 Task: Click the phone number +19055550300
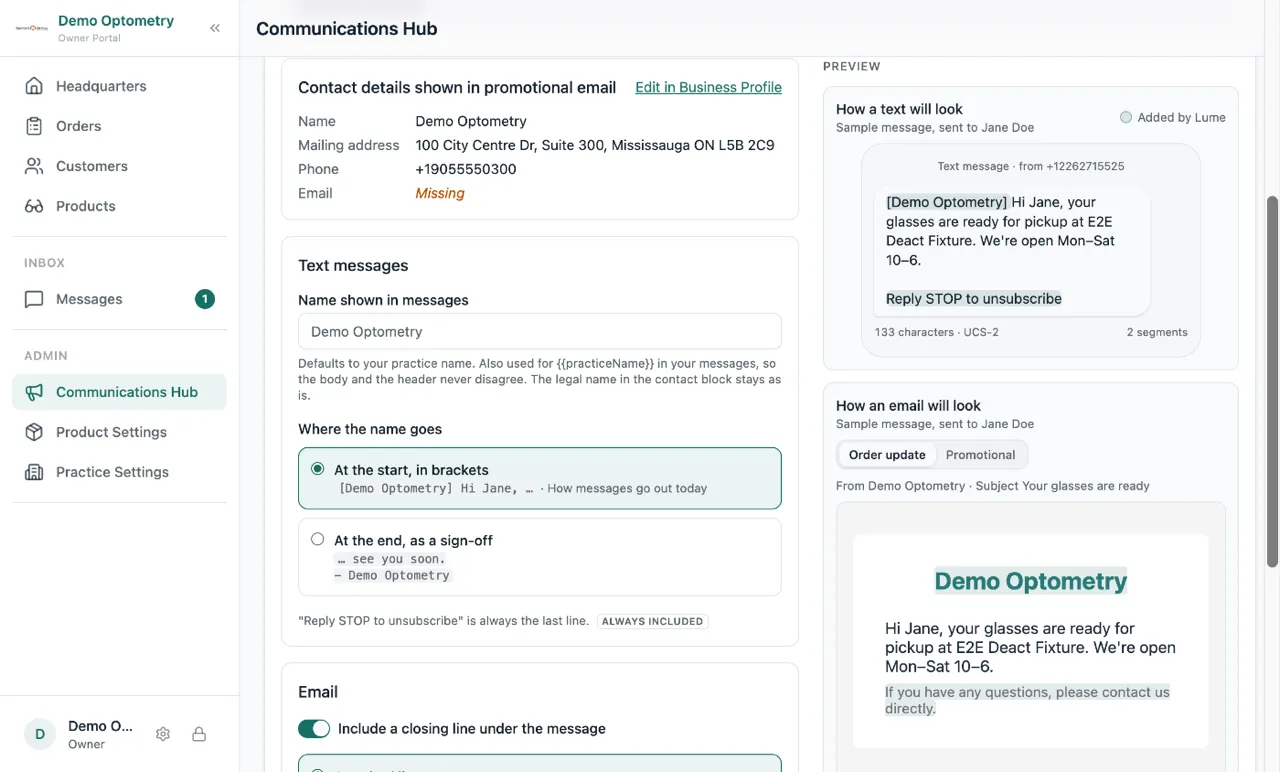click(x=466, y=169)
